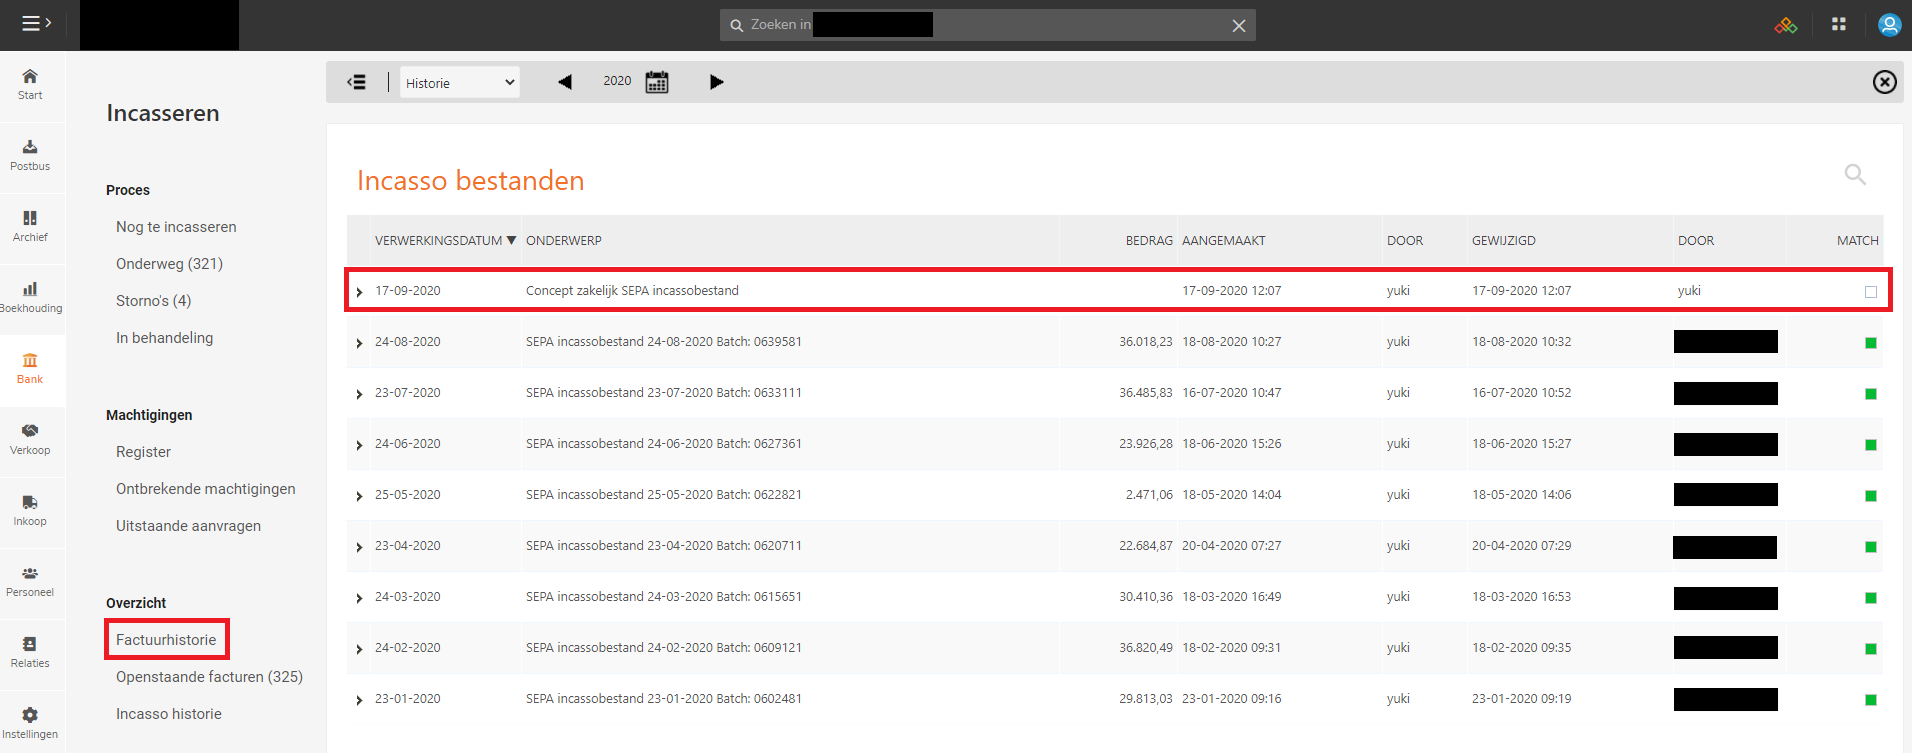Screen dimensions: 1912x753
Task: Click the calendar icon next to 2020
Action: pyautogui.click(x=657, y=82)
